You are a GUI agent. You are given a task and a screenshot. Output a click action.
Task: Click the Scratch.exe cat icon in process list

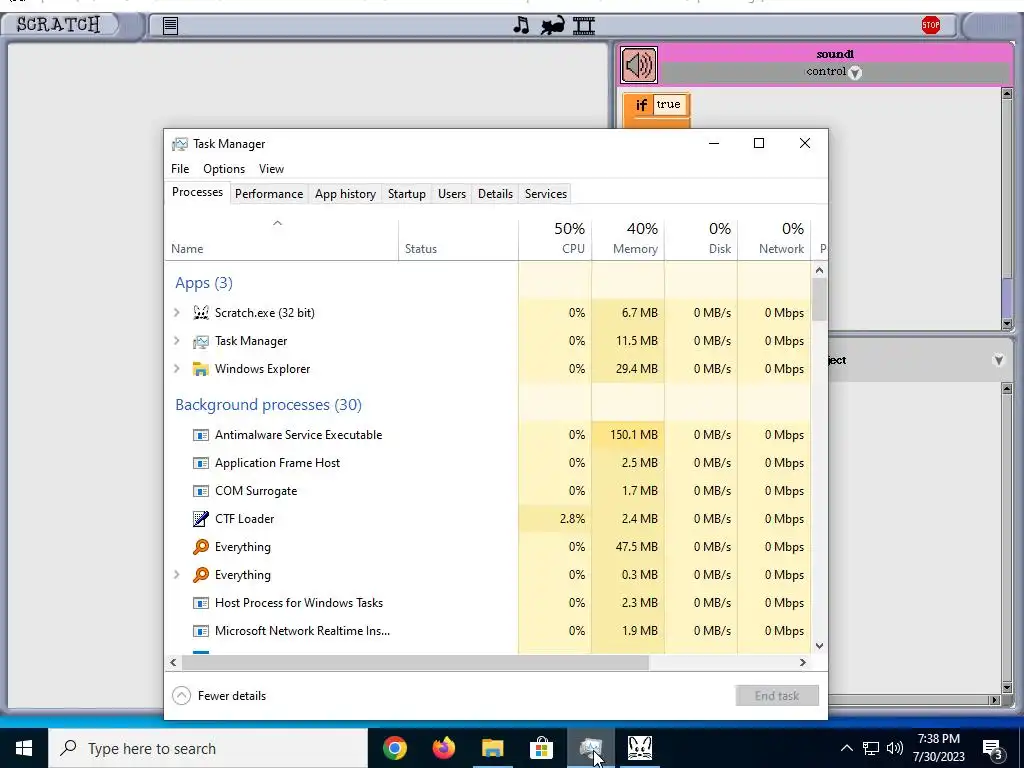(200, 313)
